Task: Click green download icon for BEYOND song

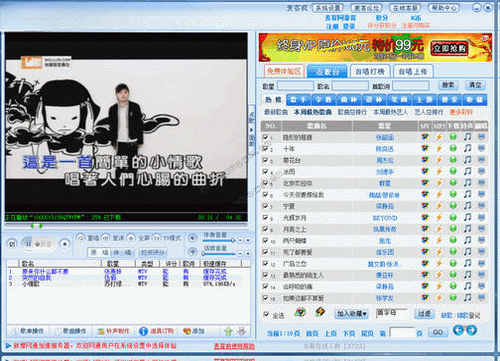Action: click(453, 217)
